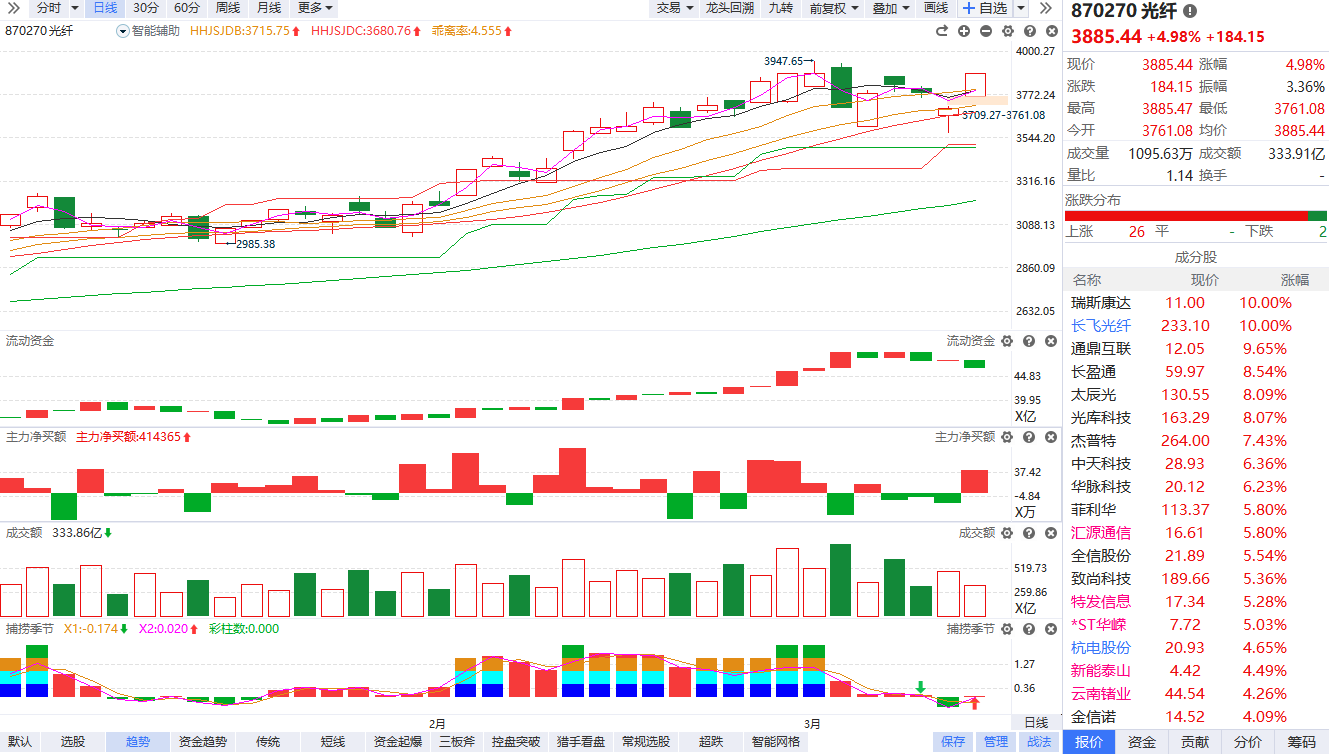Click the 管理 manage button
Viewport: 1329px width, 754px height.
(x=996, y=742)
